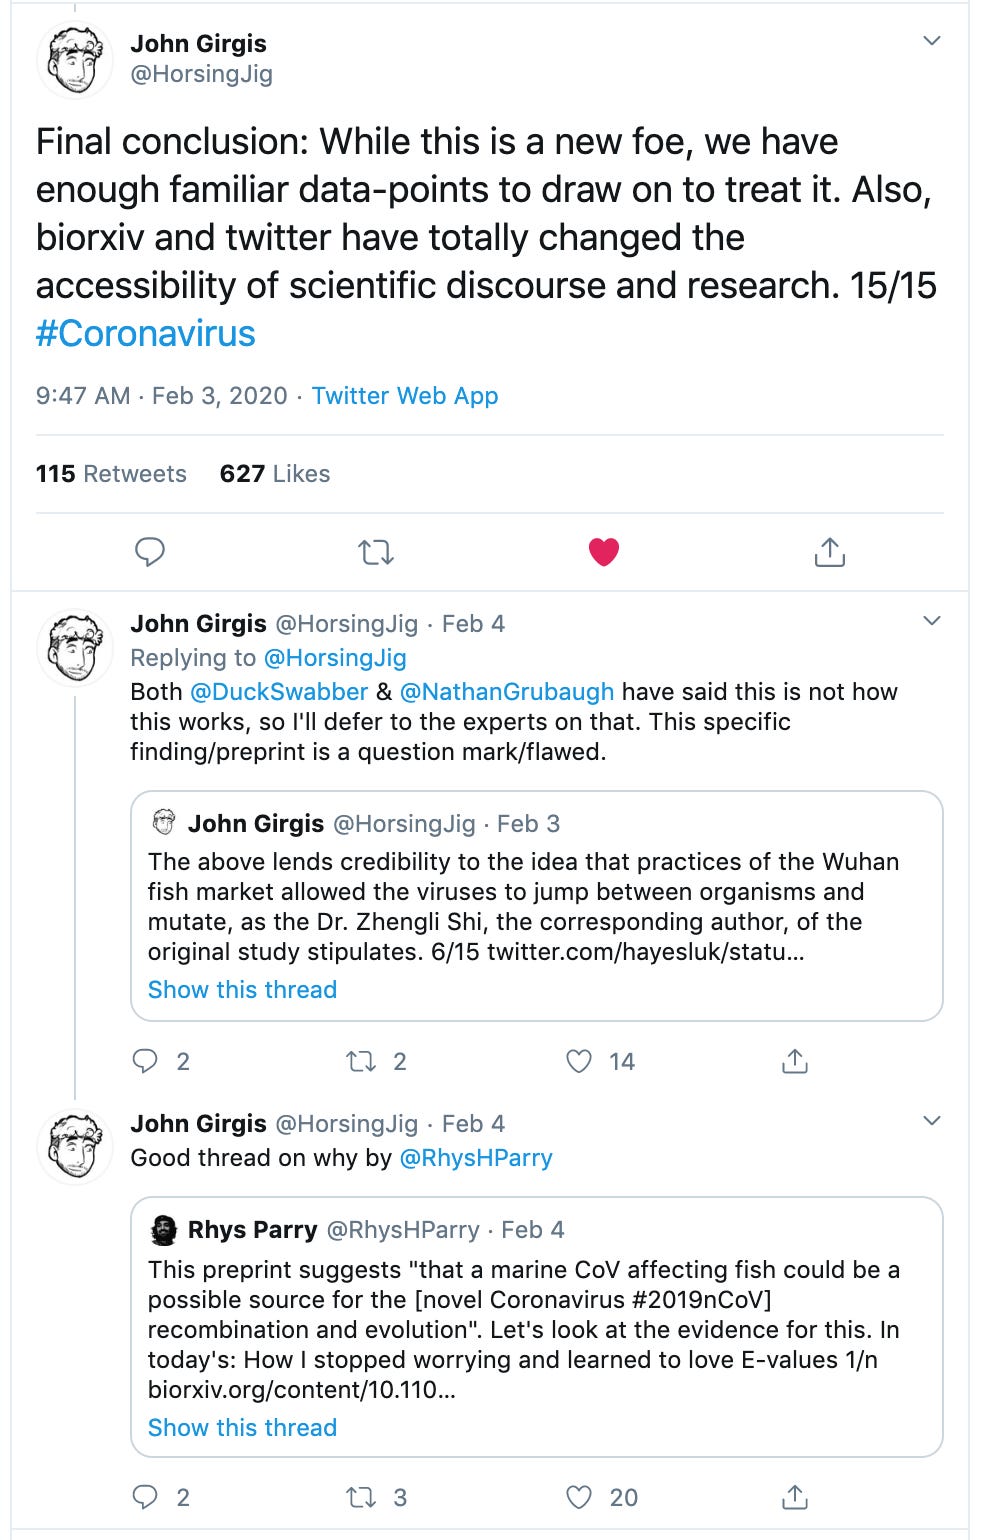Open the #Coronavirus hashtag
Viewport: 982px width, 1540px height.
point(146,334)
